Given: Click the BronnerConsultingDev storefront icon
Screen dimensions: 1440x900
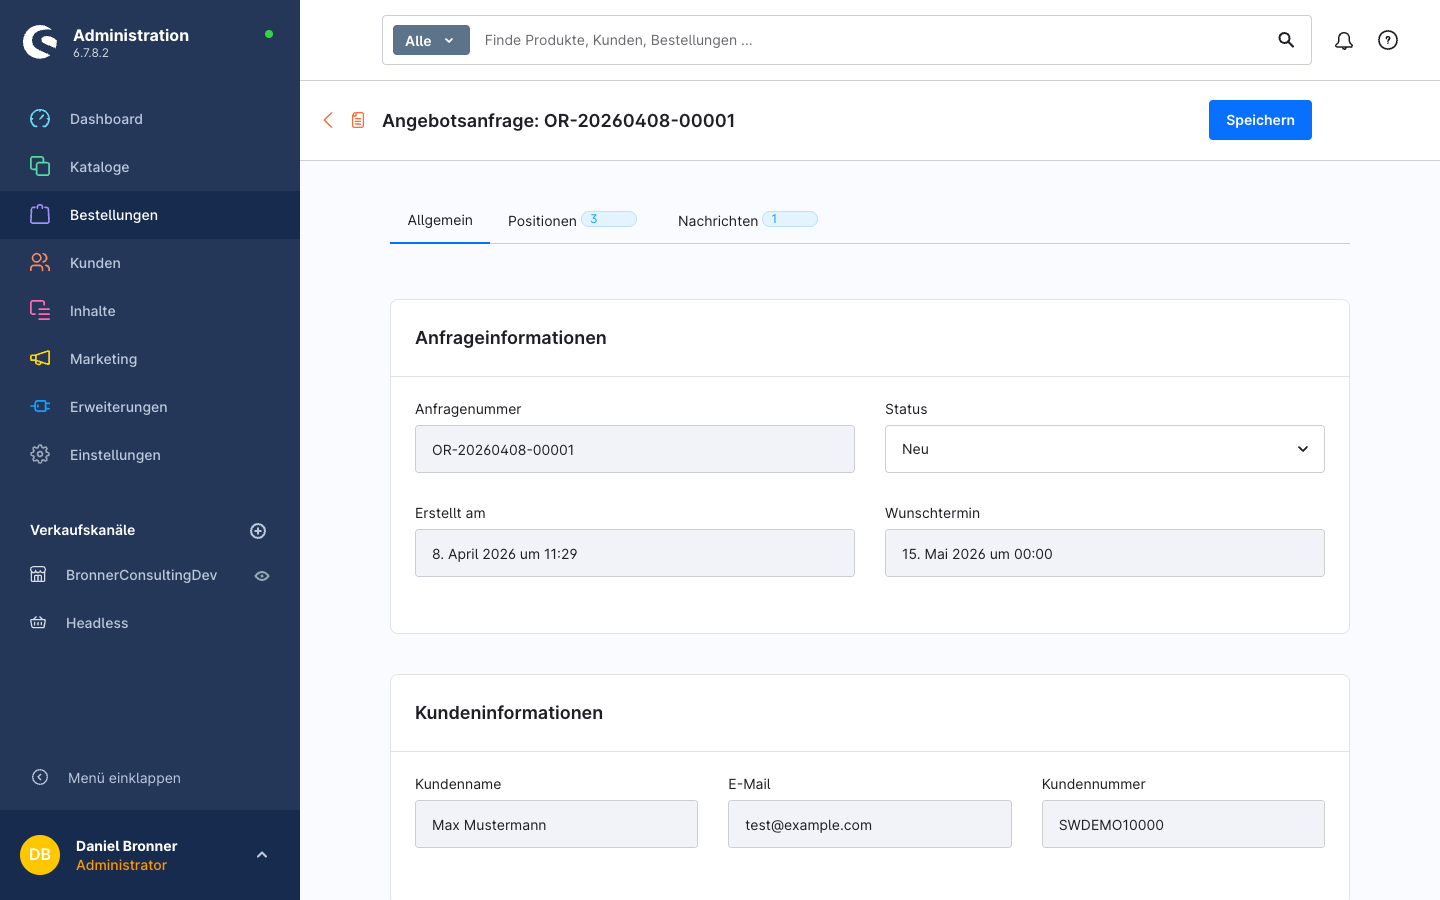Looking at the screenshot, I should 38,575.
